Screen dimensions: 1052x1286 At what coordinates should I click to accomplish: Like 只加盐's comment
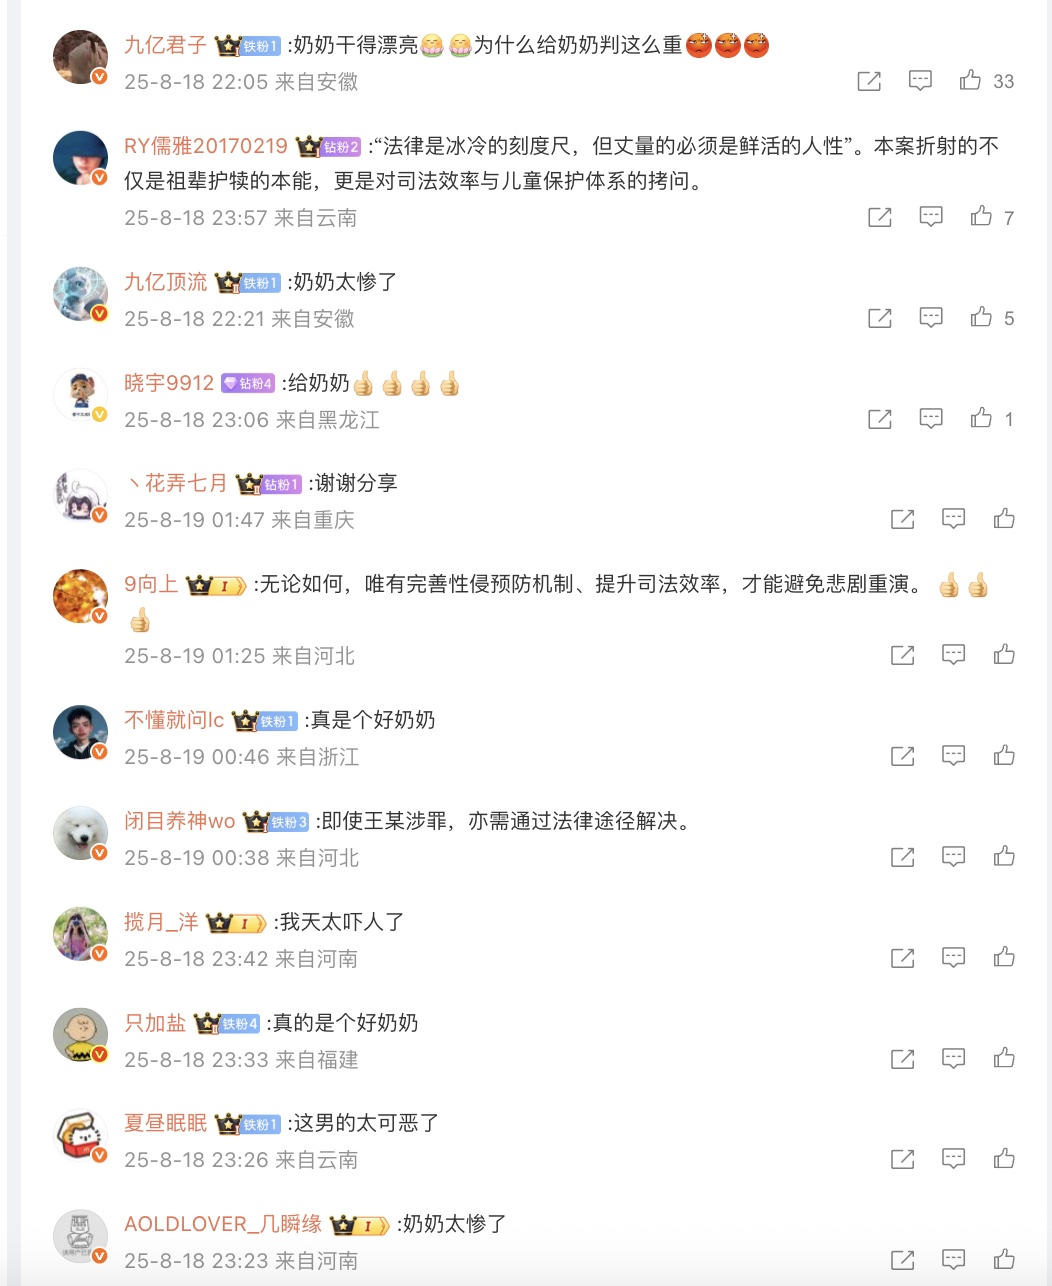pyautogui.click(x=1004, y=1059)
